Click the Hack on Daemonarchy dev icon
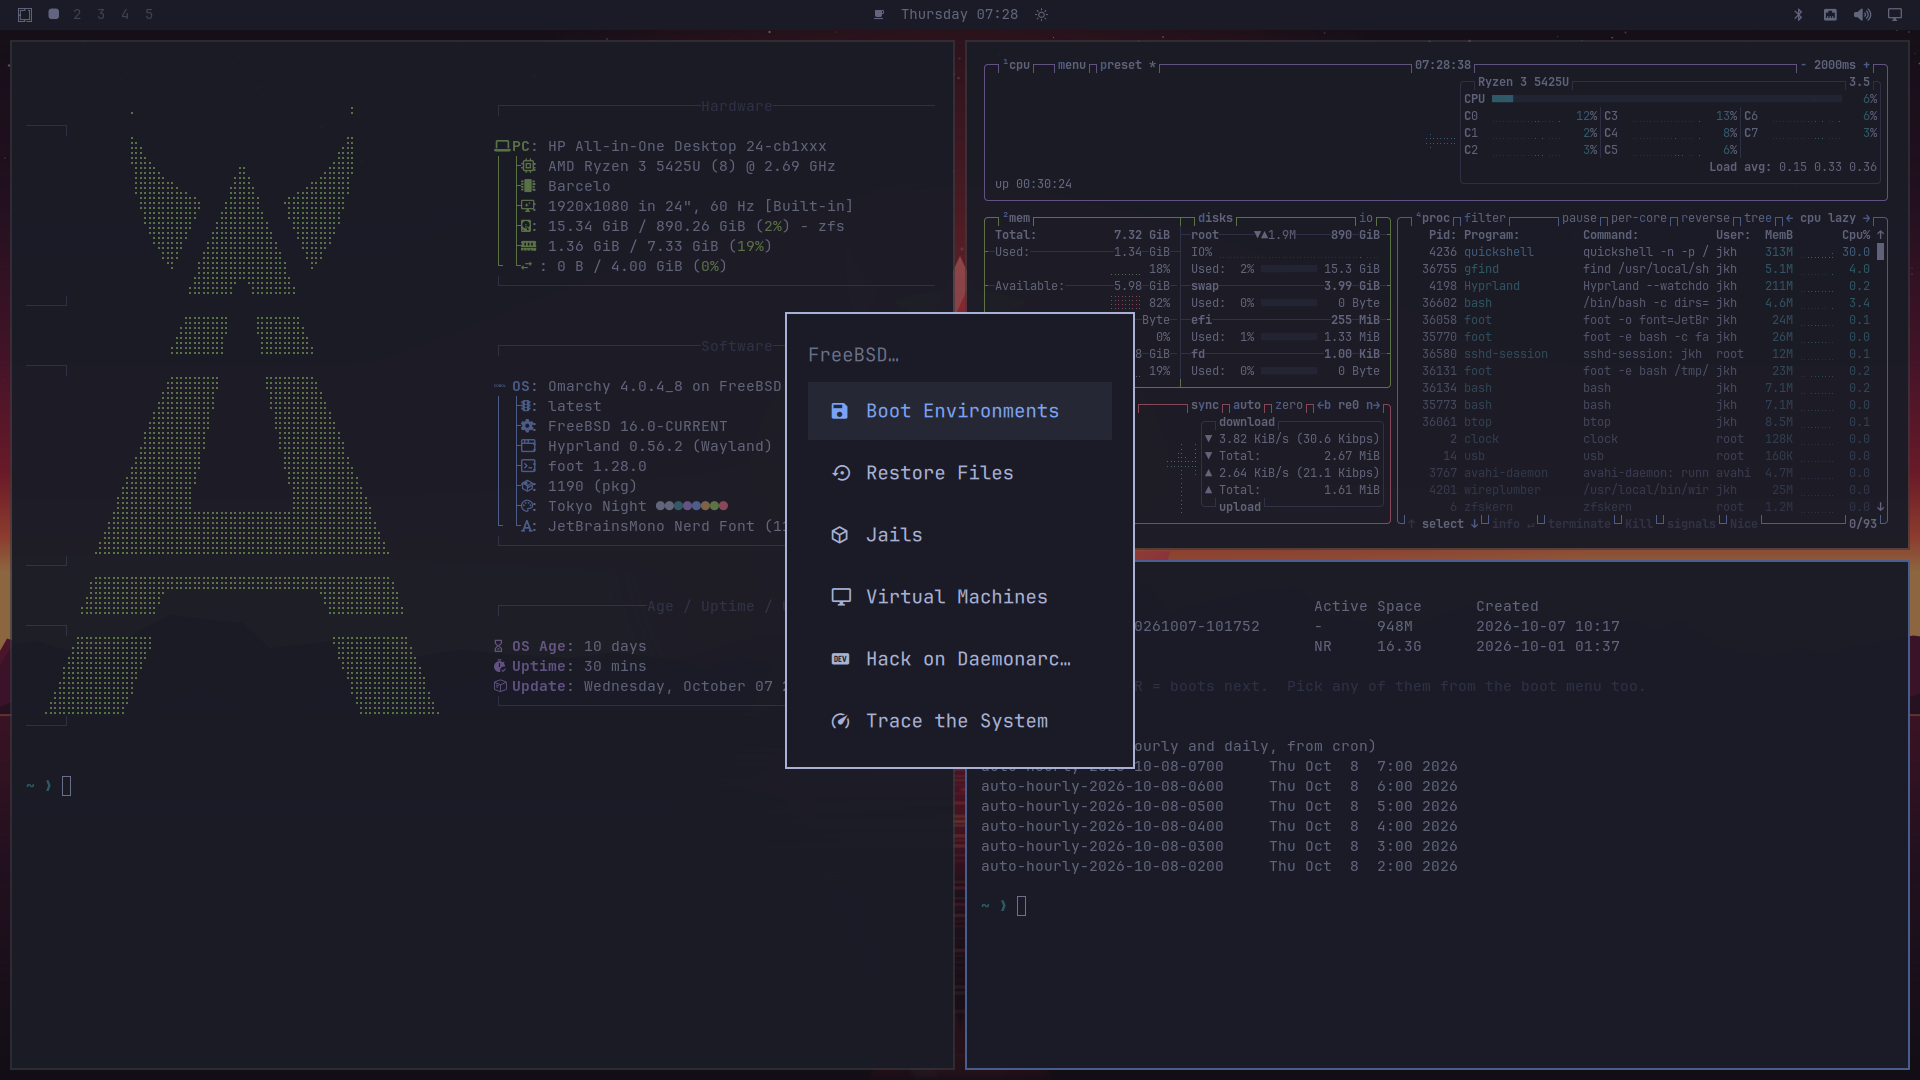 tap(840, 659)
